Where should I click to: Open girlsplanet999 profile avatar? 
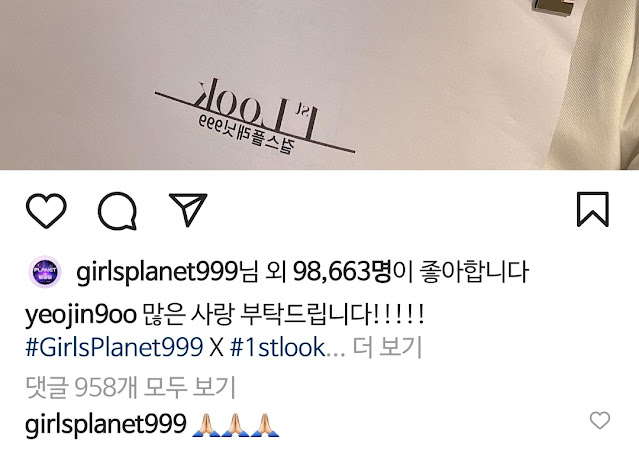click(45, 272)
